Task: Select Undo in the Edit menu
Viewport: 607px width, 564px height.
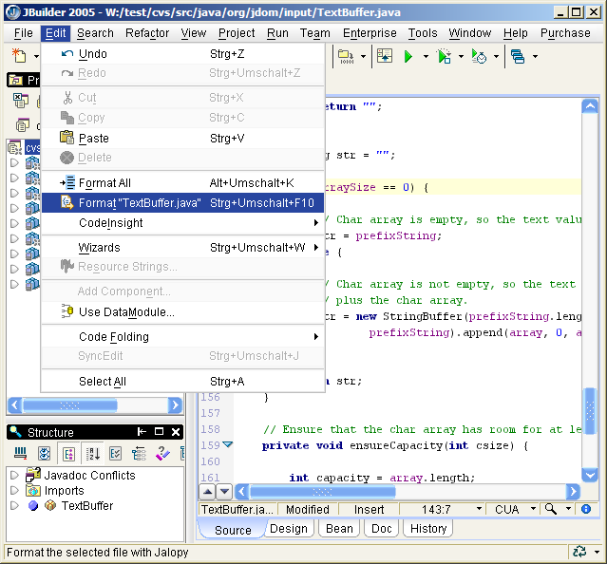Action: pyautogui.click(x=182, y=54)
